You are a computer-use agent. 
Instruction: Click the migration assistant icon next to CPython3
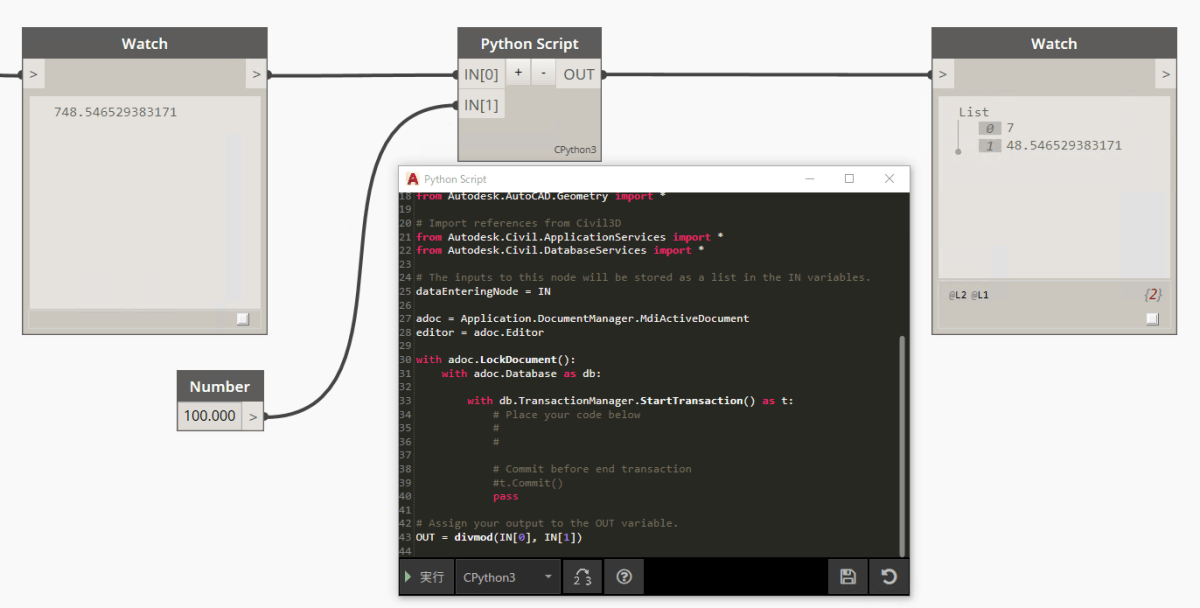click(583, 577)
